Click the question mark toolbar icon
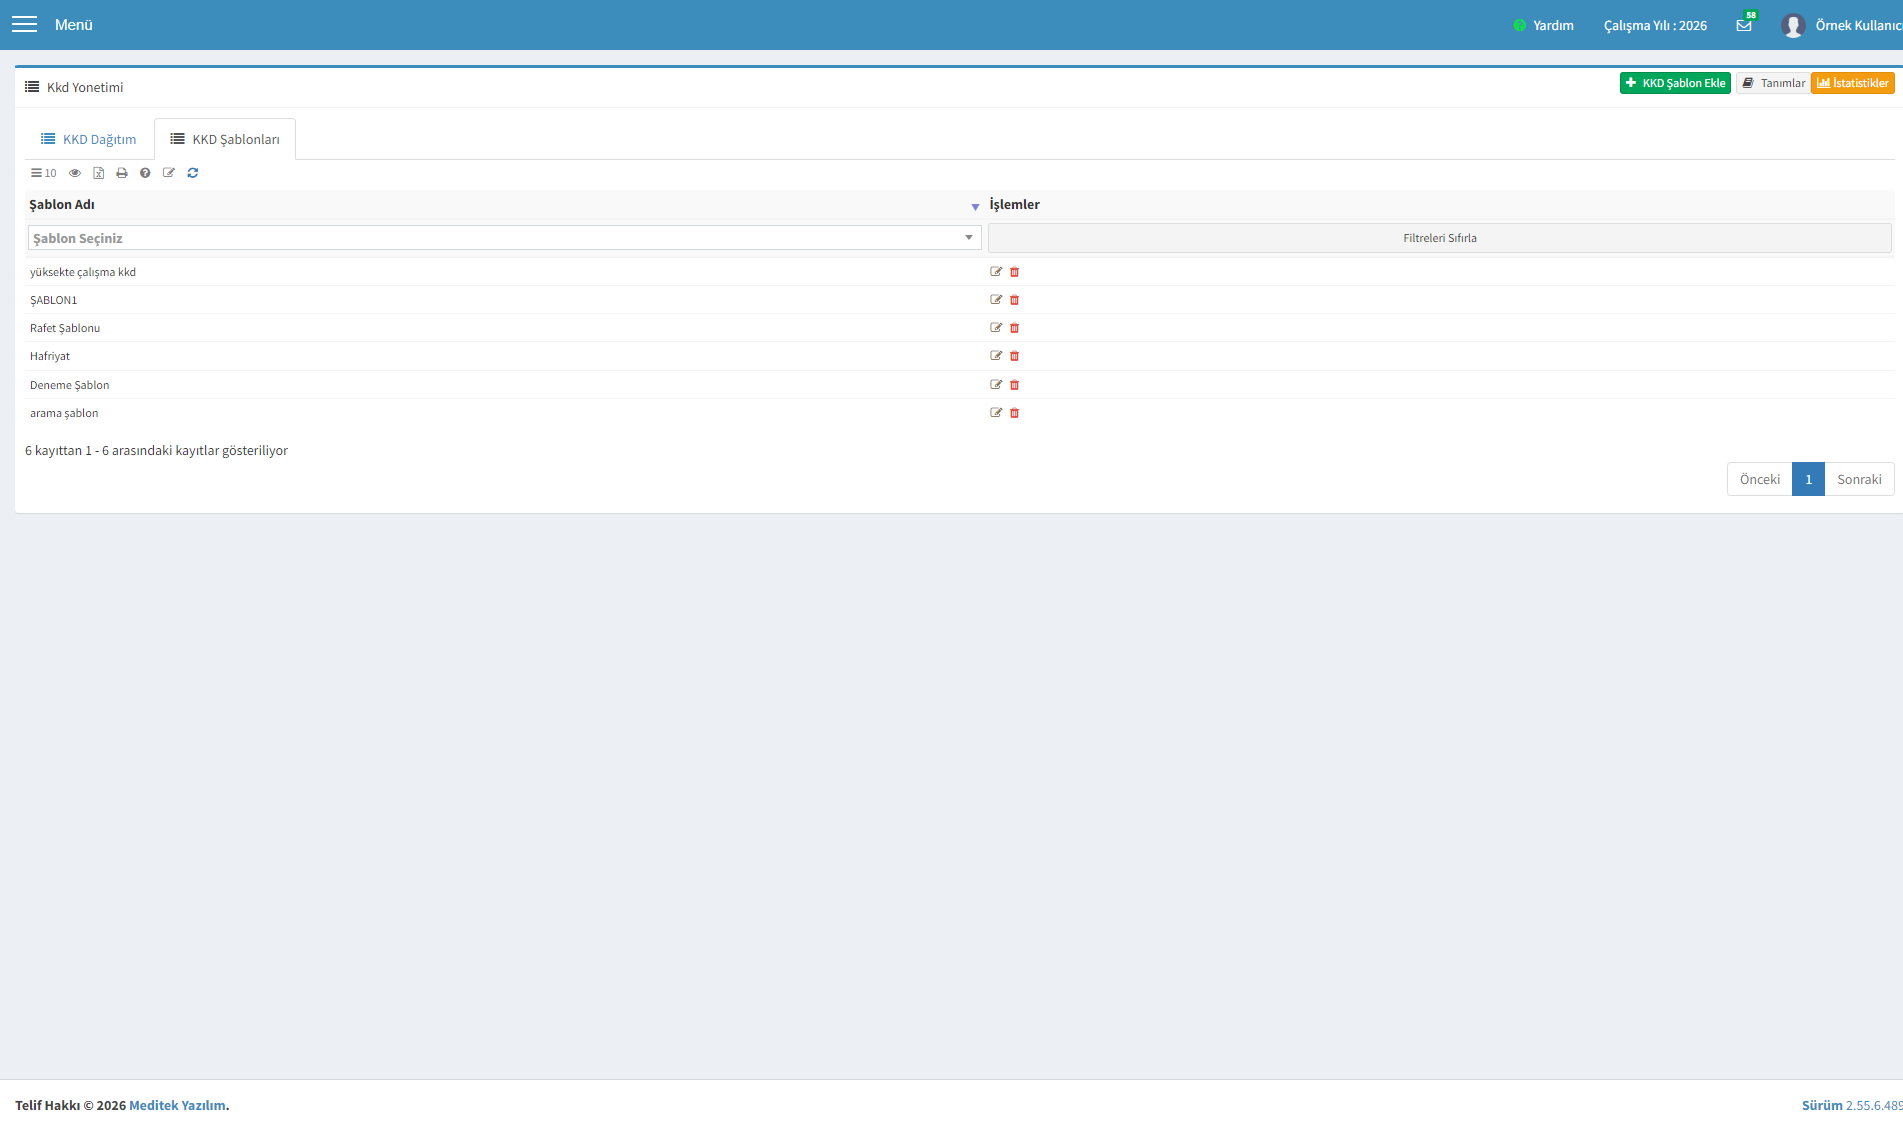The height and width of the screenshot is (1130, 1903). 145,173
